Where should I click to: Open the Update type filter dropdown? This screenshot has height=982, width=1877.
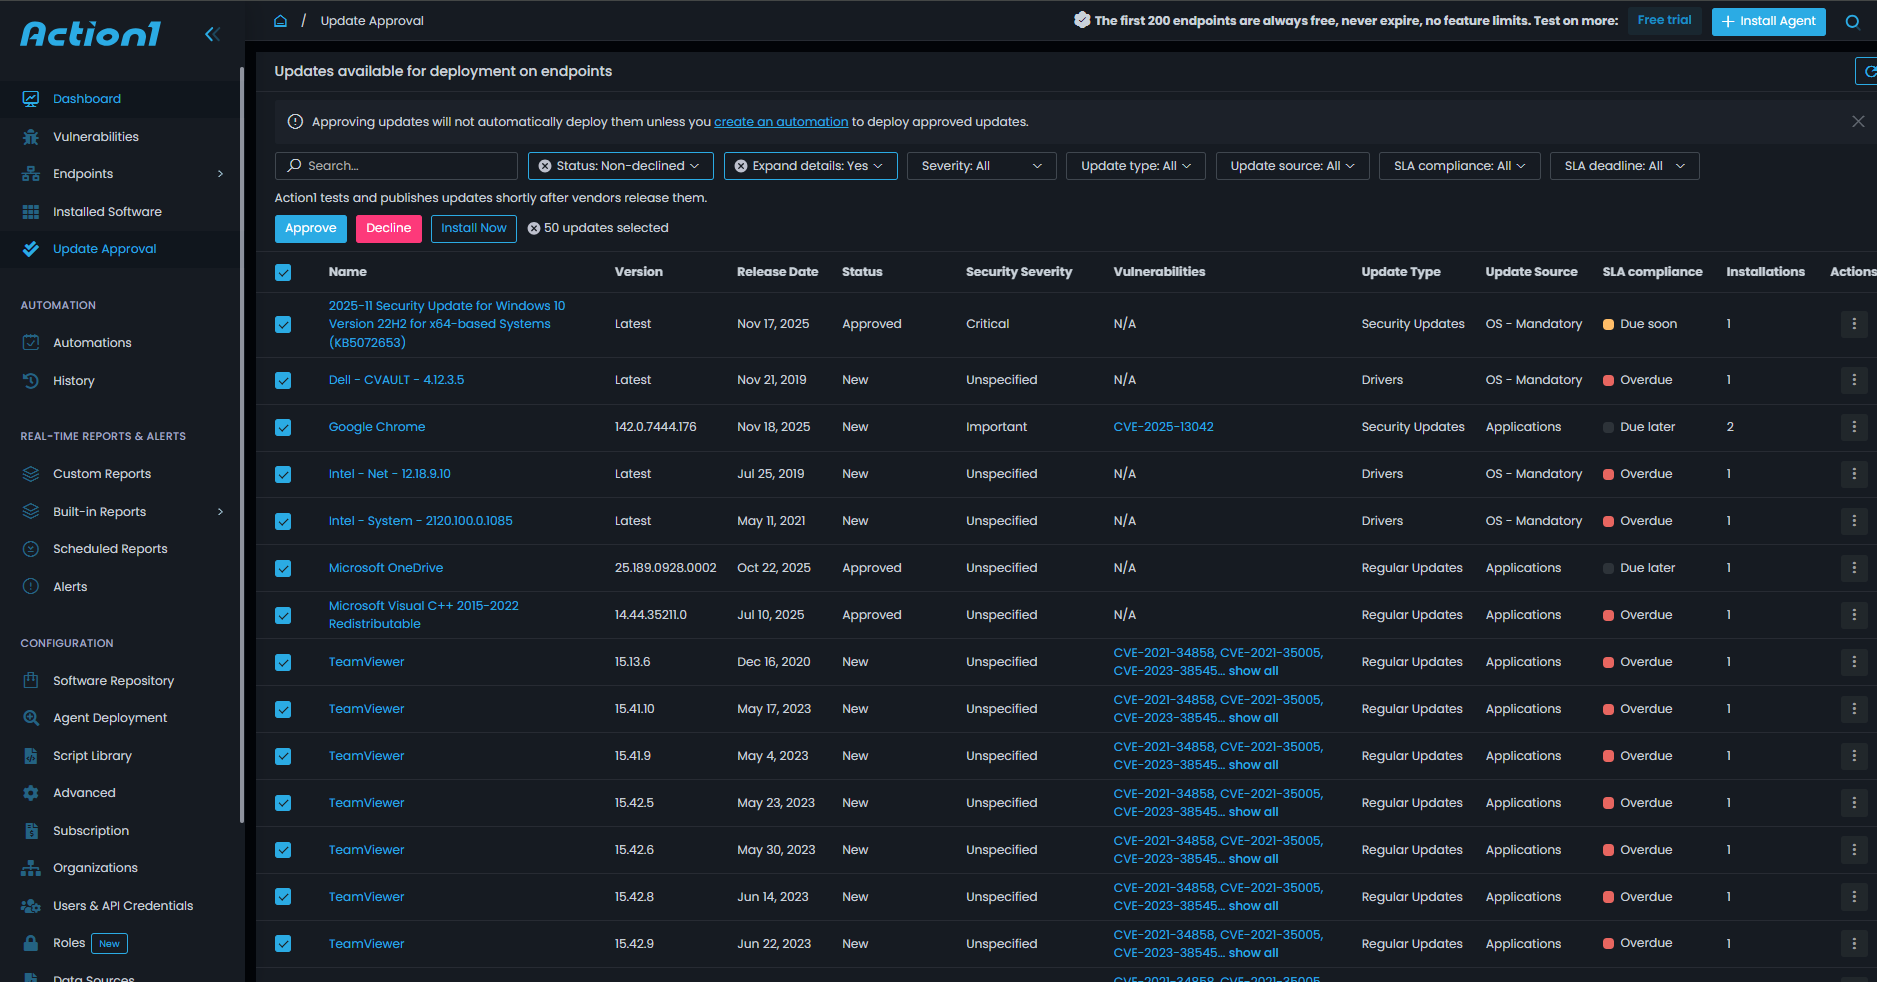pyautogui.click(x=1135, y=166)
